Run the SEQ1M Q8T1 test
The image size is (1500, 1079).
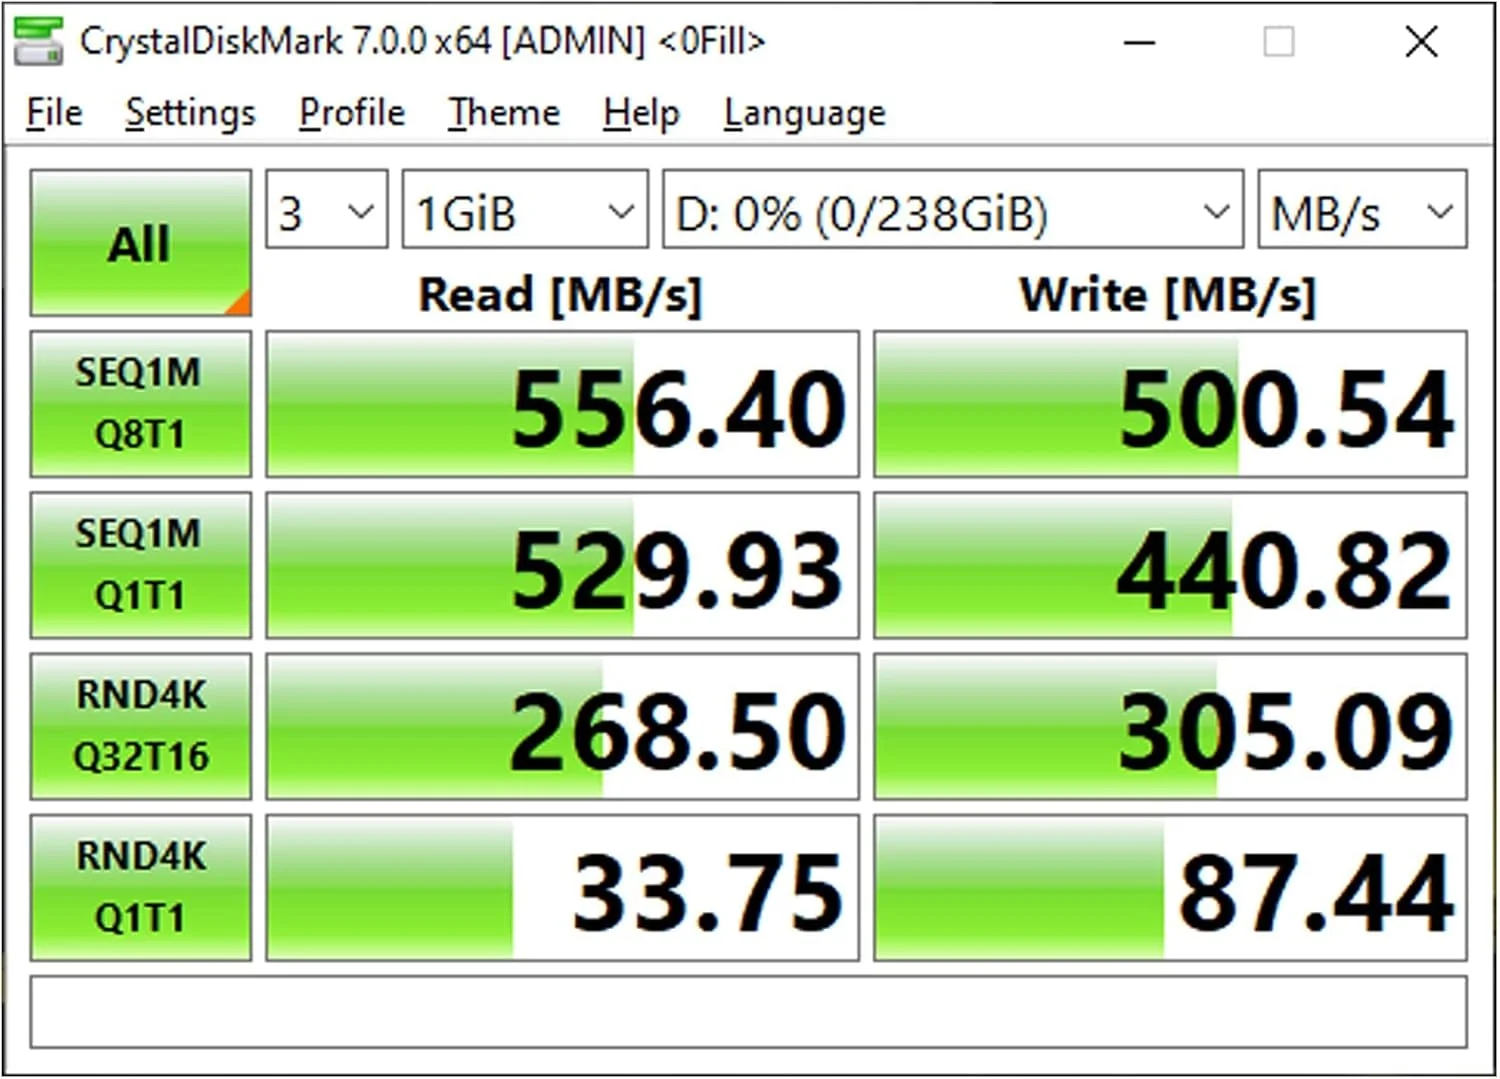coord(140,404)
